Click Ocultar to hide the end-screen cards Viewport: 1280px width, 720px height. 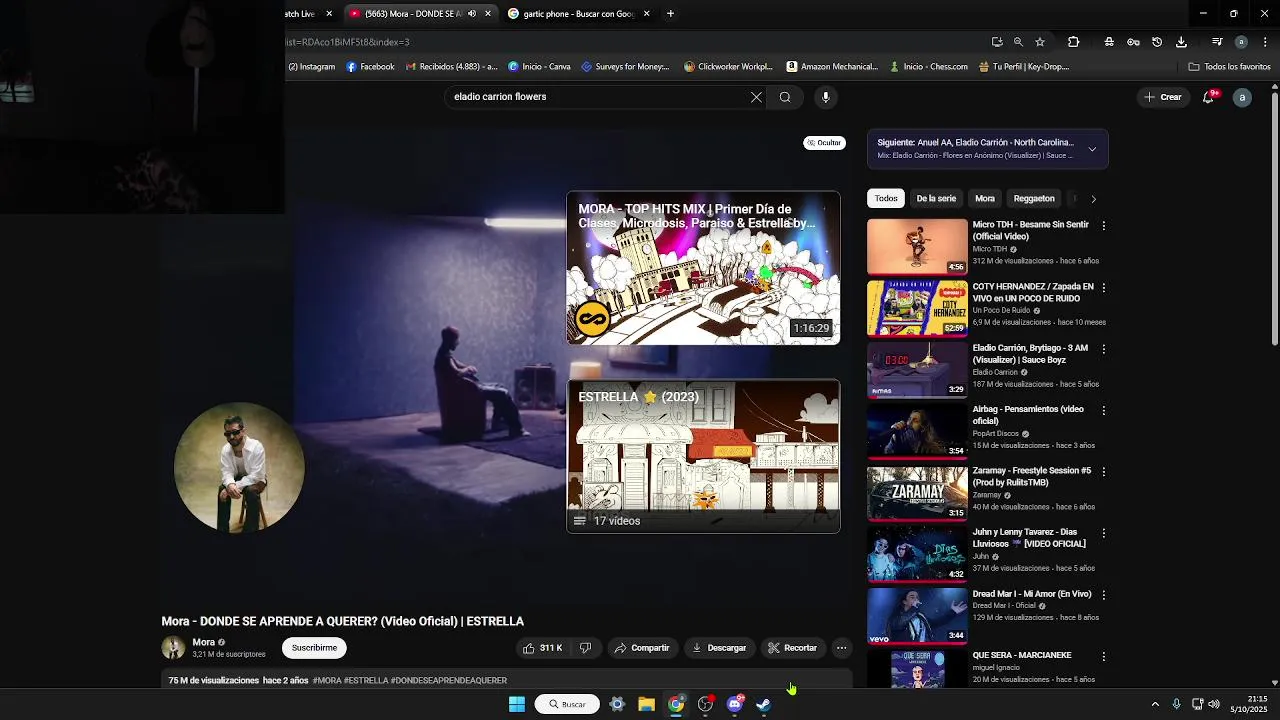coord(824,143)
